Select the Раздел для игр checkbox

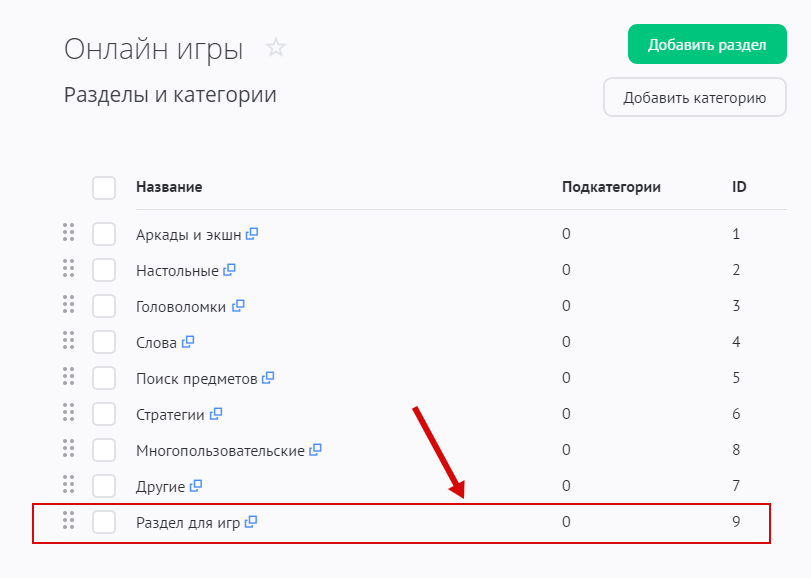[104, 522]
